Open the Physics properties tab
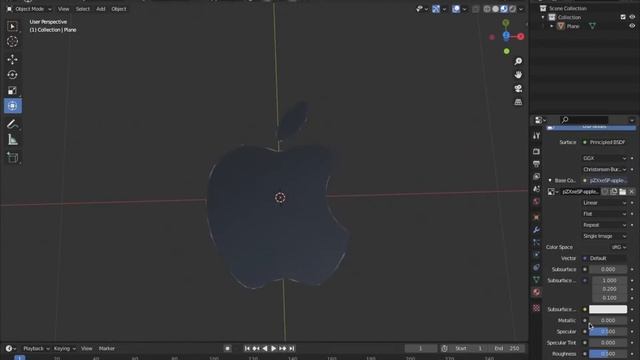Viewport: 640px width, 360px height. tap(536, 255)
